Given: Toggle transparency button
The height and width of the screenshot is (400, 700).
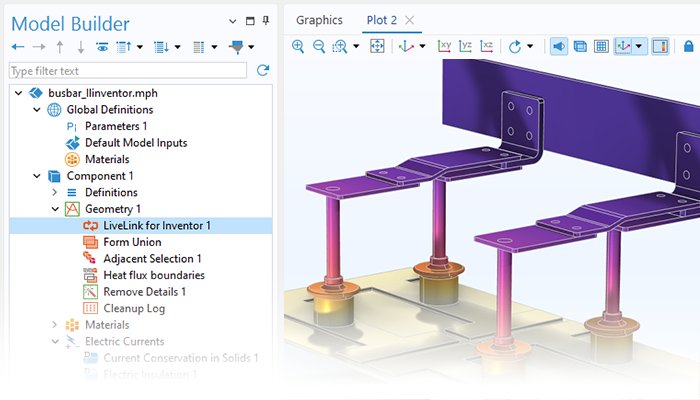Looking at the screenshot, I should tap(580, 46).
